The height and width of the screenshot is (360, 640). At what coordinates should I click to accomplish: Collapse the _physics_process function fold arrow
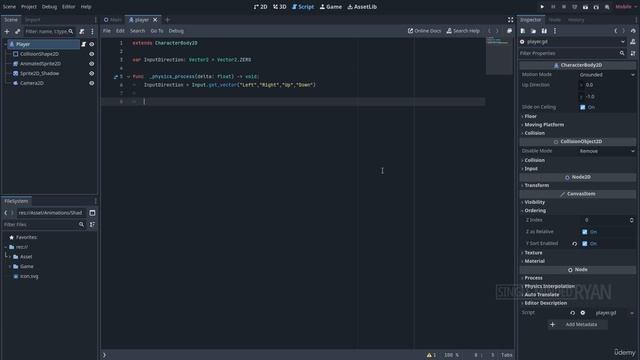pyautogui.click(x=128, y=76)
